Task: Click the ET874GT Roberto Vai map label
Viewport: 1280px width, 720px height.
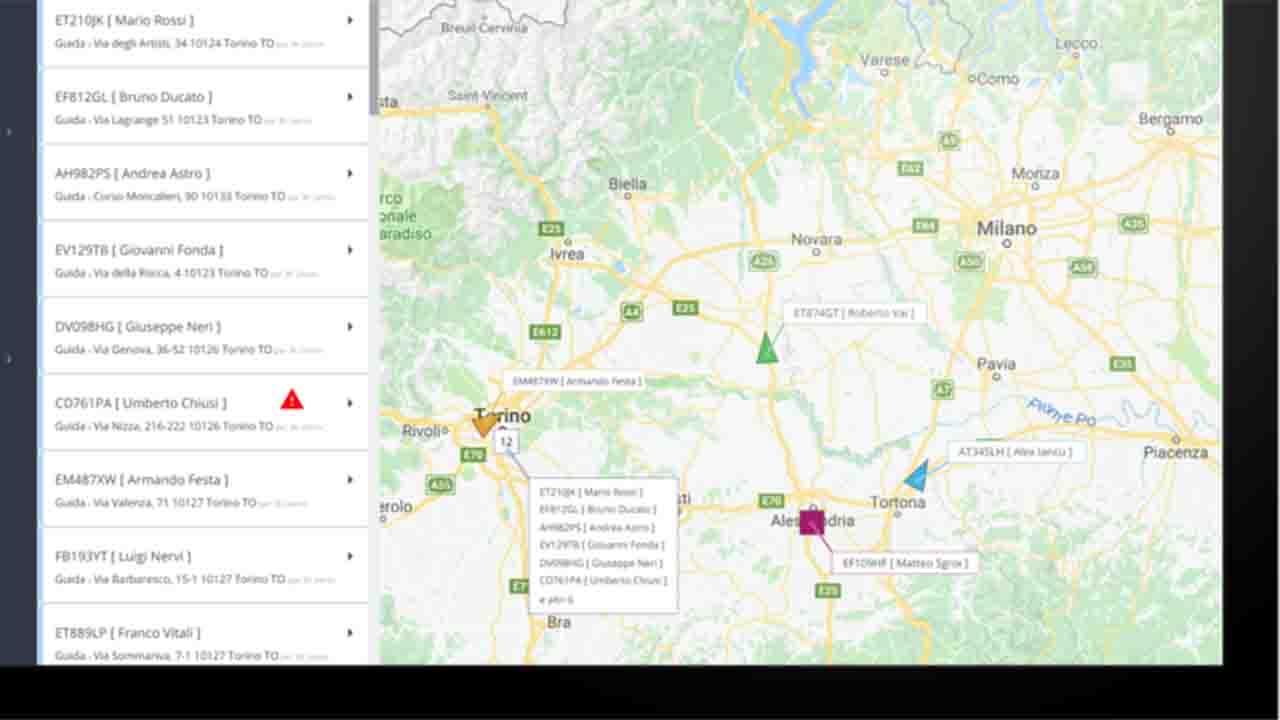Action: 855,312
